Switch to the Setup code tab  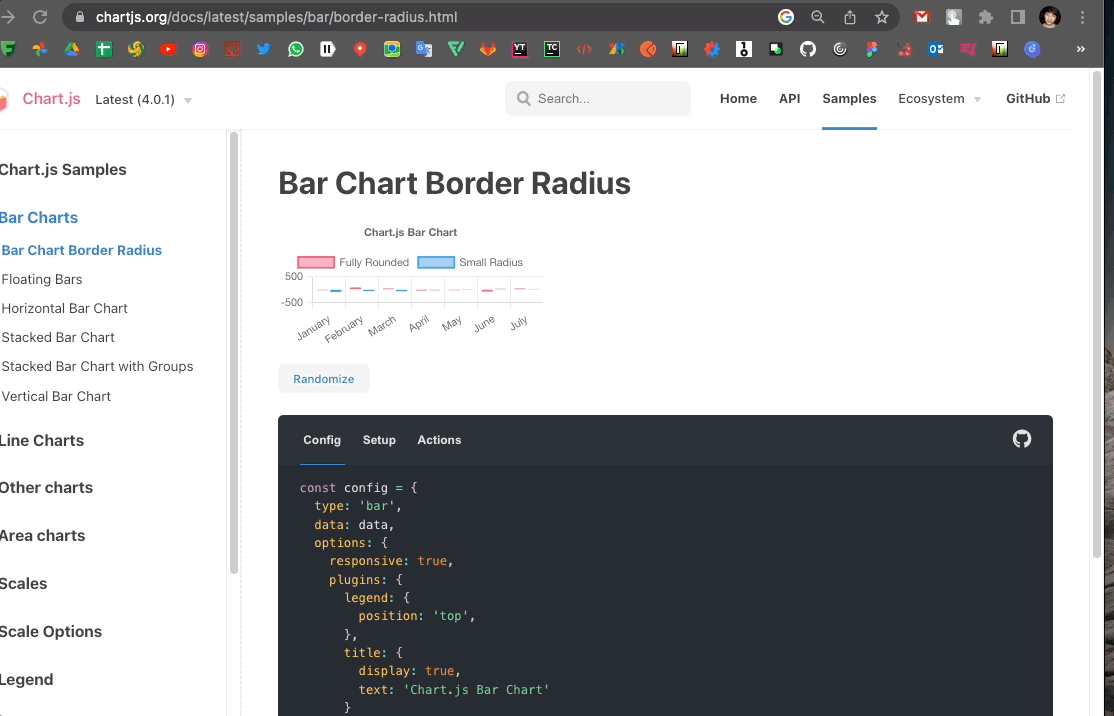click(379, 440)
